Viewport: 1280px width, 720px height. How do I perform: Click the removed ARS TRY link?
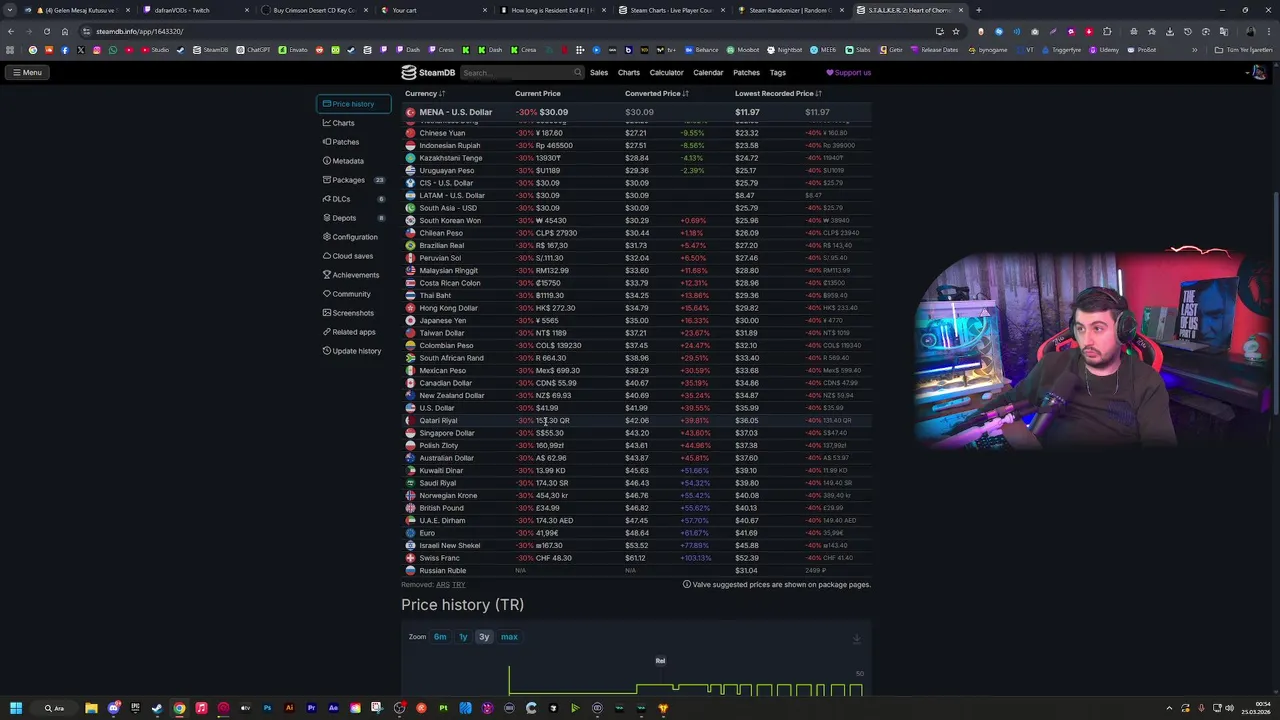(x=450, y=585)
